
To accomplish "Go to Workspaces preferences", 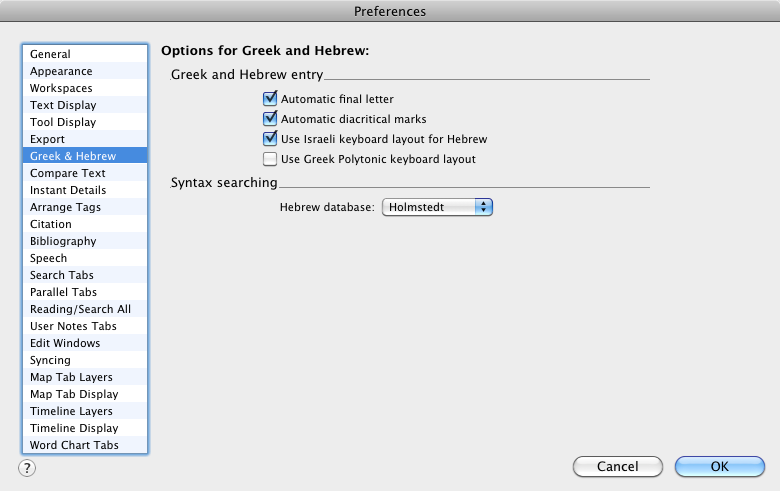I will click(85, 88).
